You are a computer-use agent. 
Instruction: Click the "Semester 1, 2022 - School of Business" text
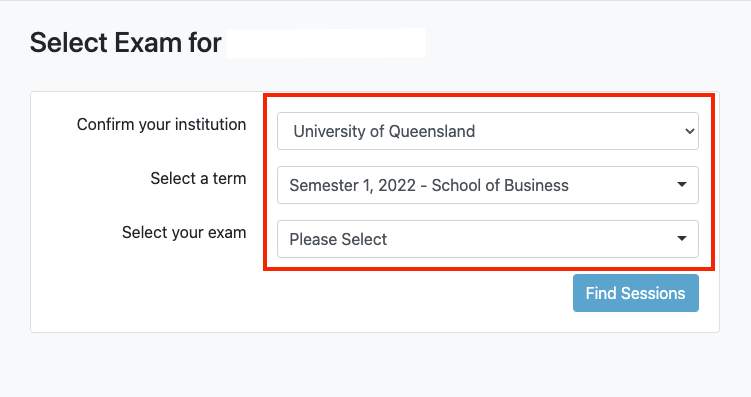[429, 185]
